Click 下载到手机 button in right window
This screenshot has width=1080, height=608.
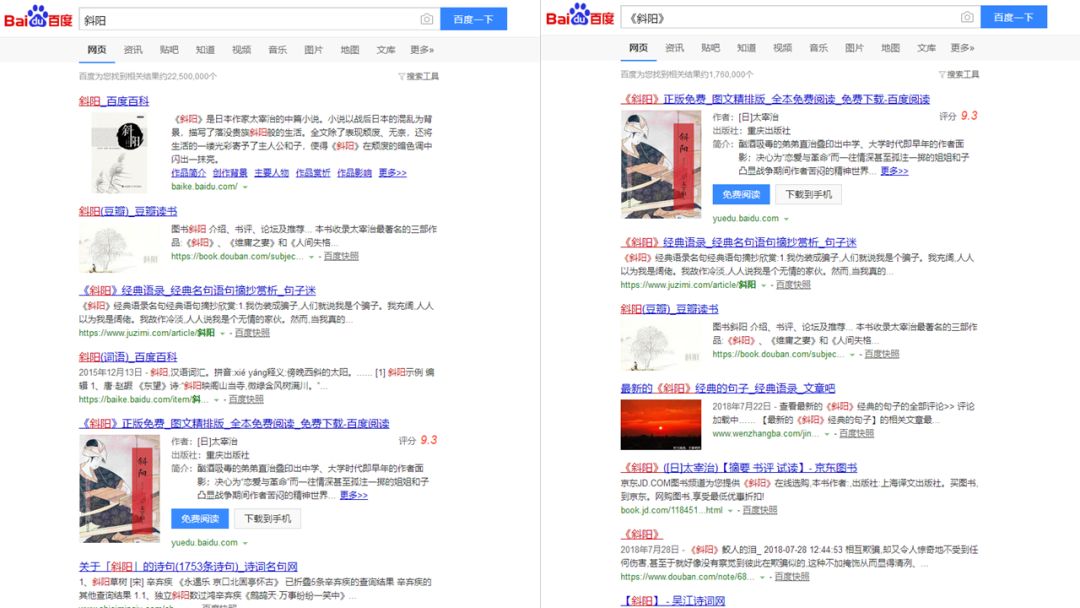(x=809, y=194)
